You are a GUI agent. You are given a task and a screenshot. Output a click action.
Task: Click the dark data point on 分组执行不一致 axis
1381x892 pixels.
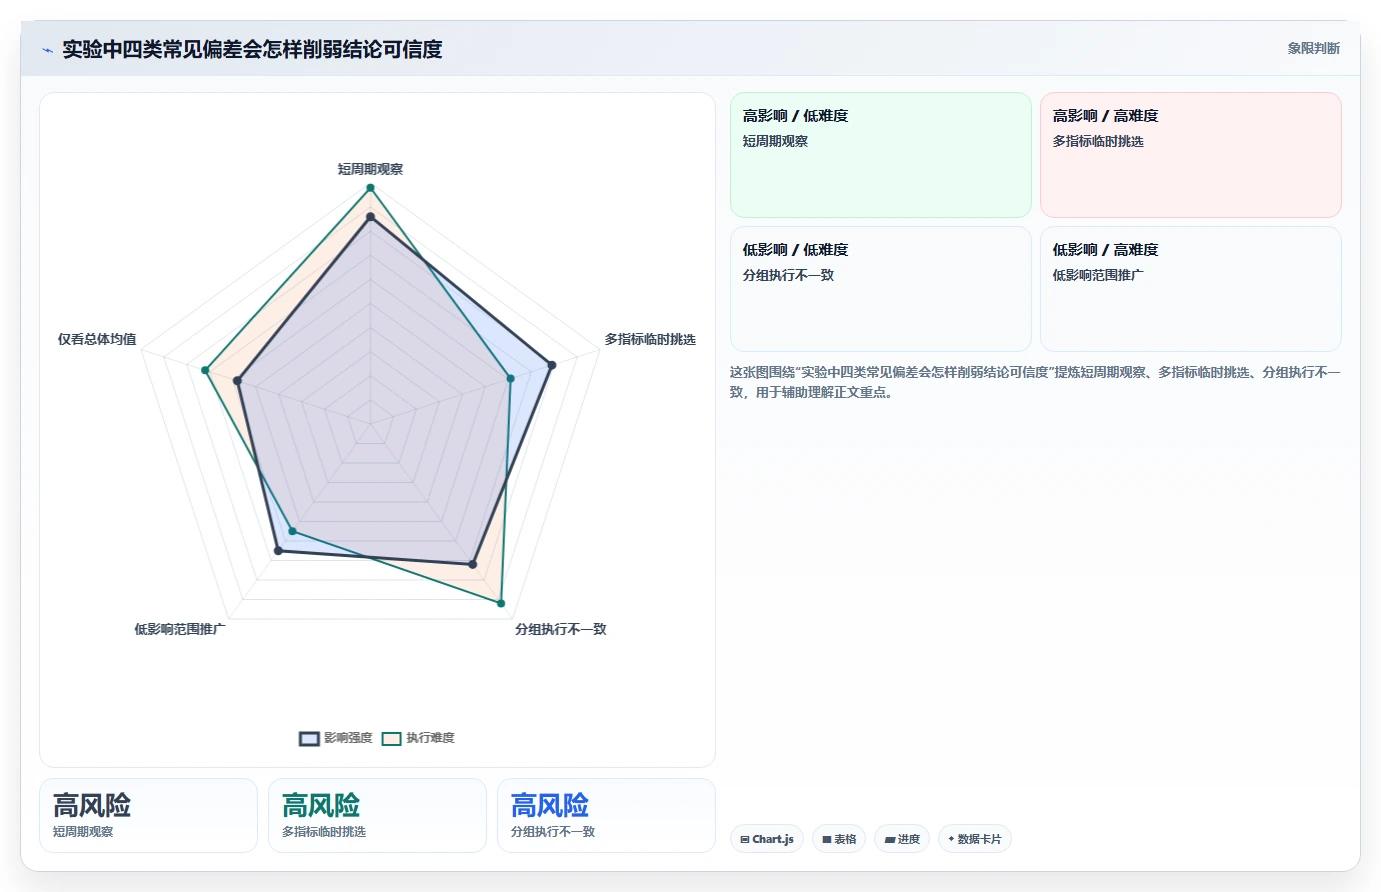pyautogui.click(x=473, y=565)
